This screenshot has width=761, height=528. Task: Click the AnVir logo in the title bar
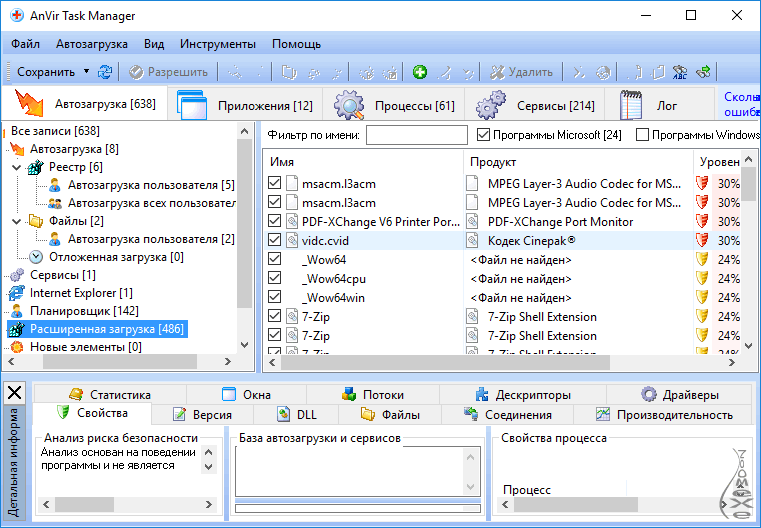point(17,16)
